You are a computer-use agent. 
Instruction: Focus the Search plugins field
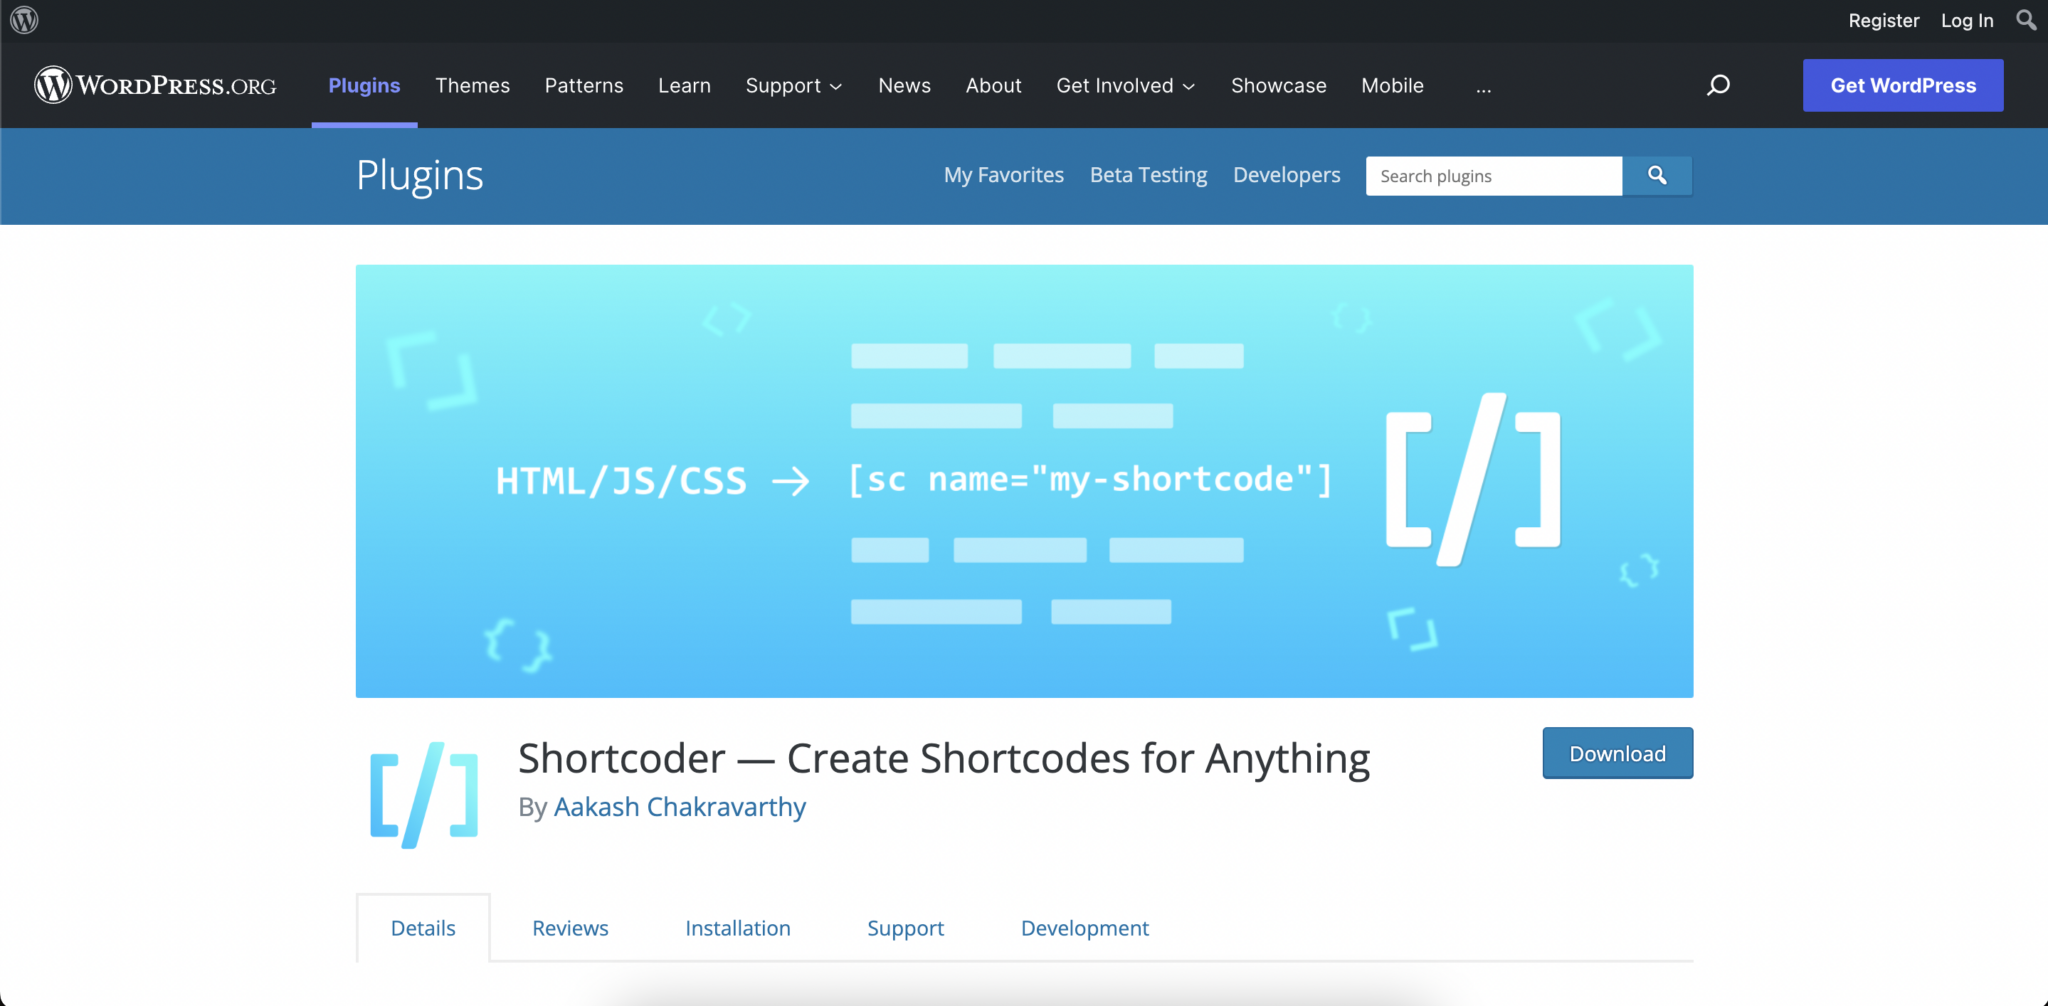point(1494,176)
